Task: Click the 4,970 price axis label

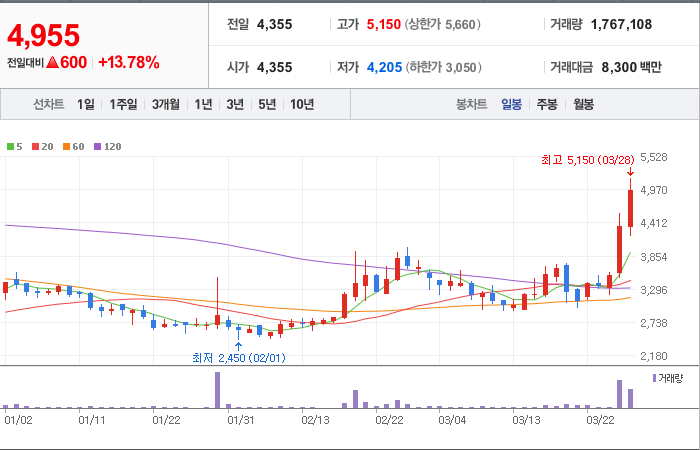Action: pos(654,190)
